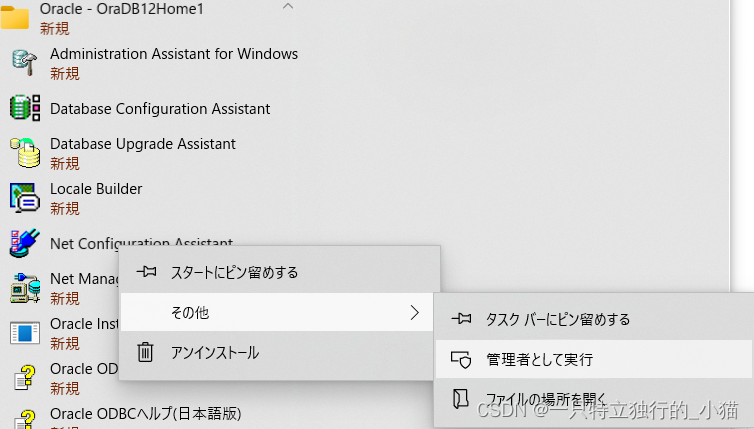Image resolution: width=754 pixels, height=429 pixels.
Task: Open Administration Assistant for Windows icon
Action: [x=25, y=63]
